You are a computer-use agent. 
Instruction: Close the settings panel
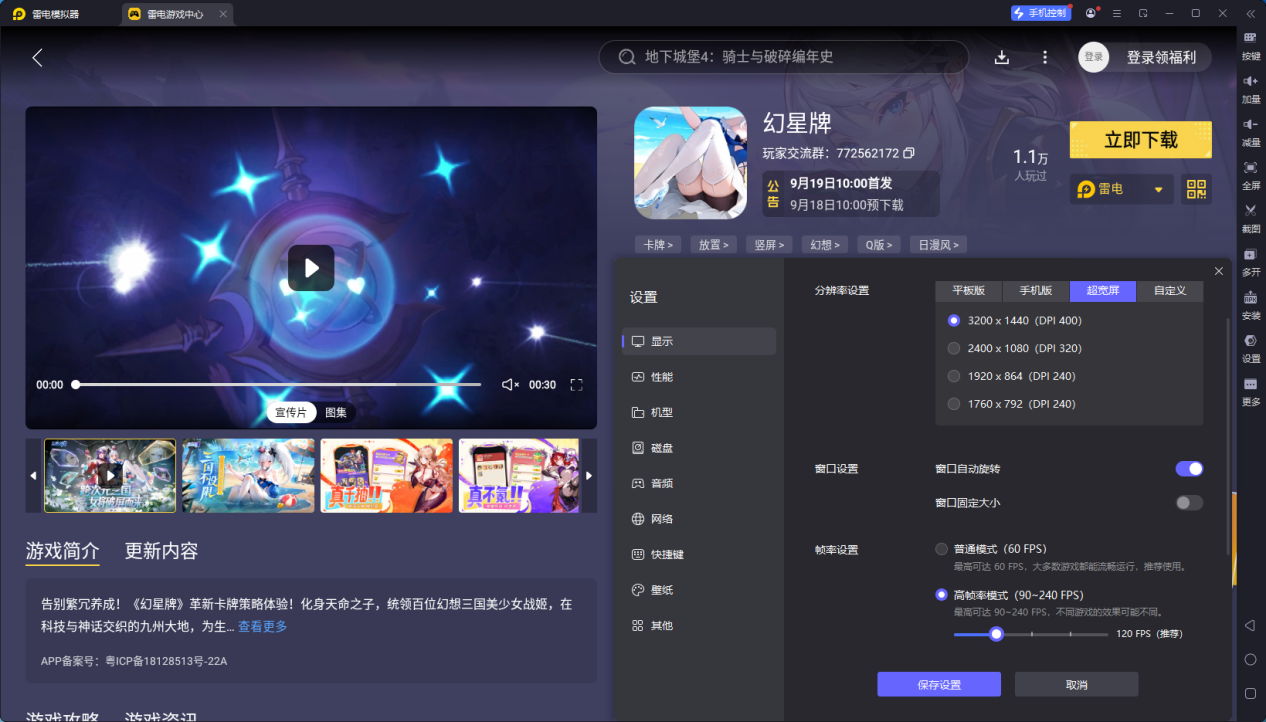tap(1218, 271)
